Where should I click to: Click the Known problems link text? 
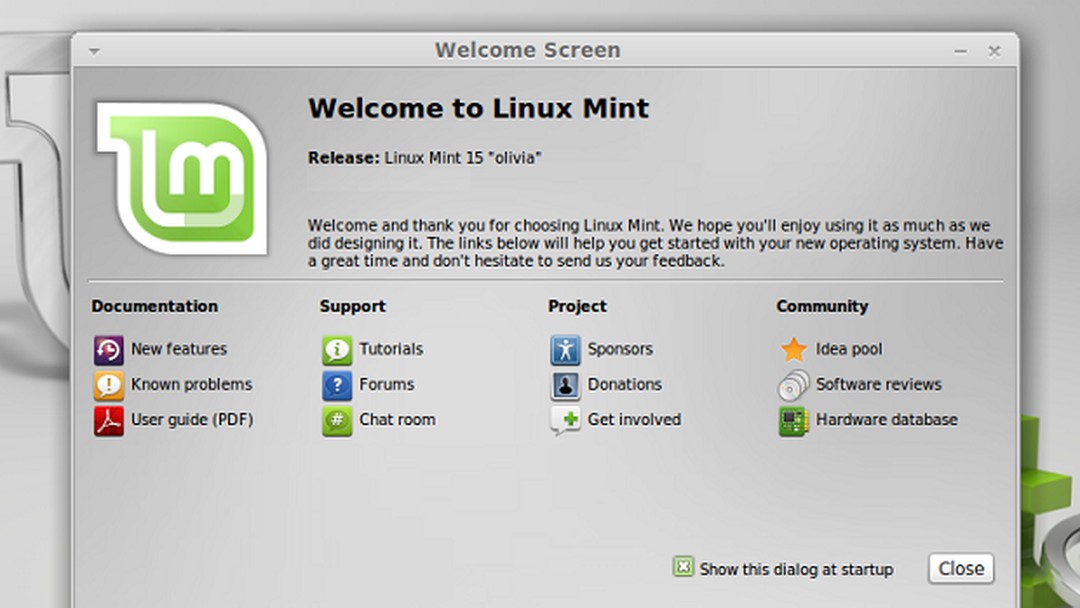(191, 385)
